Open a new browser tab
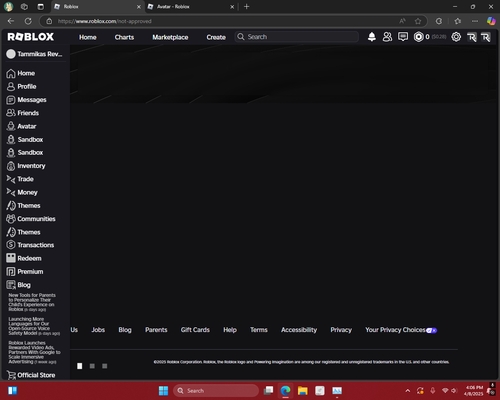 (247, 7)
